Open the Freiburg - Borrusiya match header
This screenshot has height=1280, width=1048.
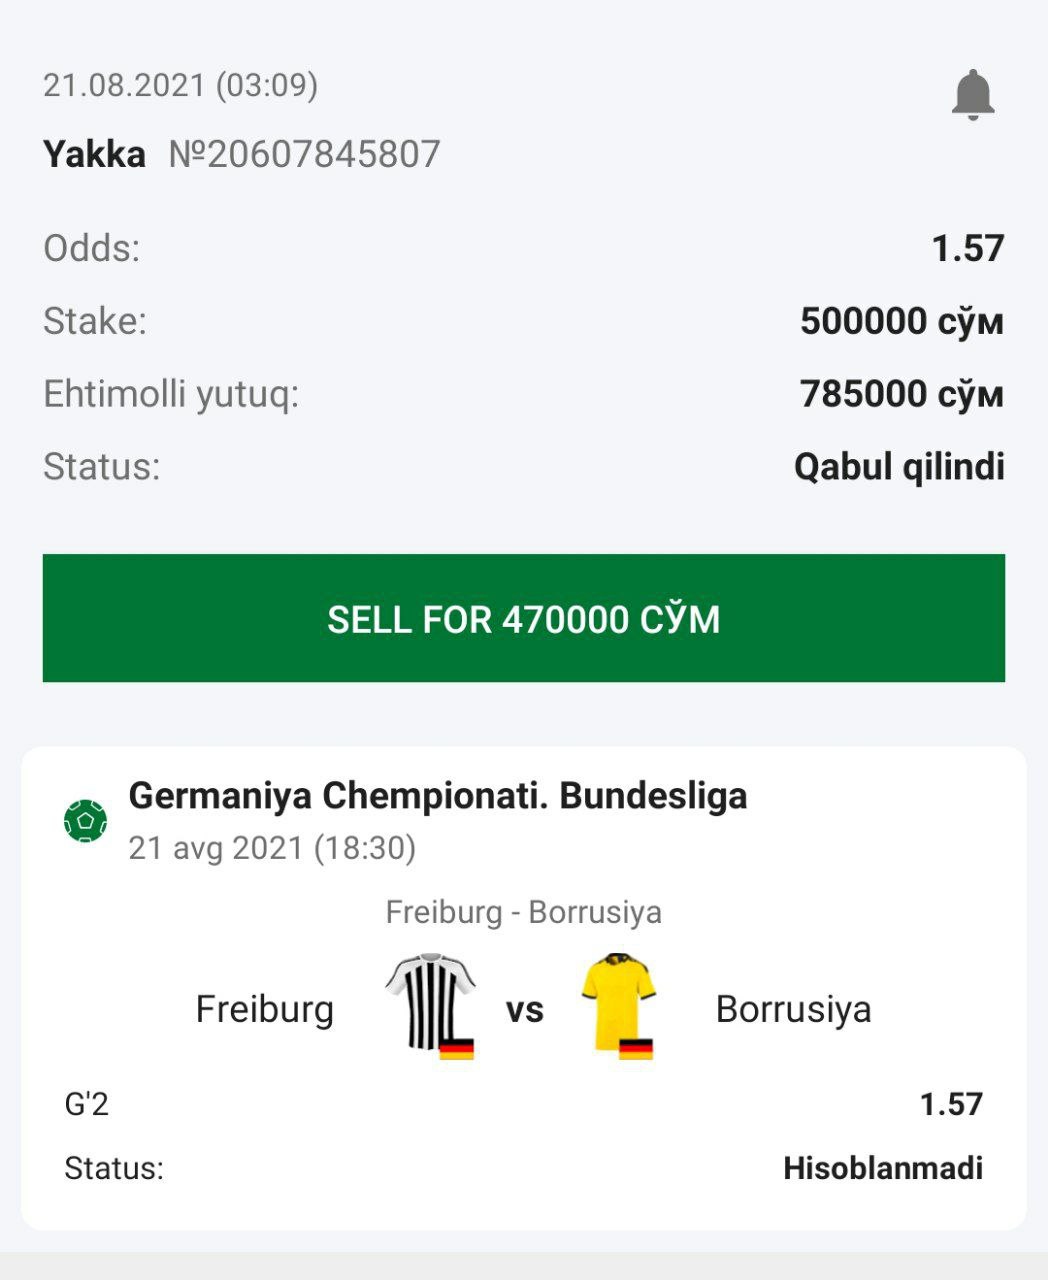tap(523, 912)
